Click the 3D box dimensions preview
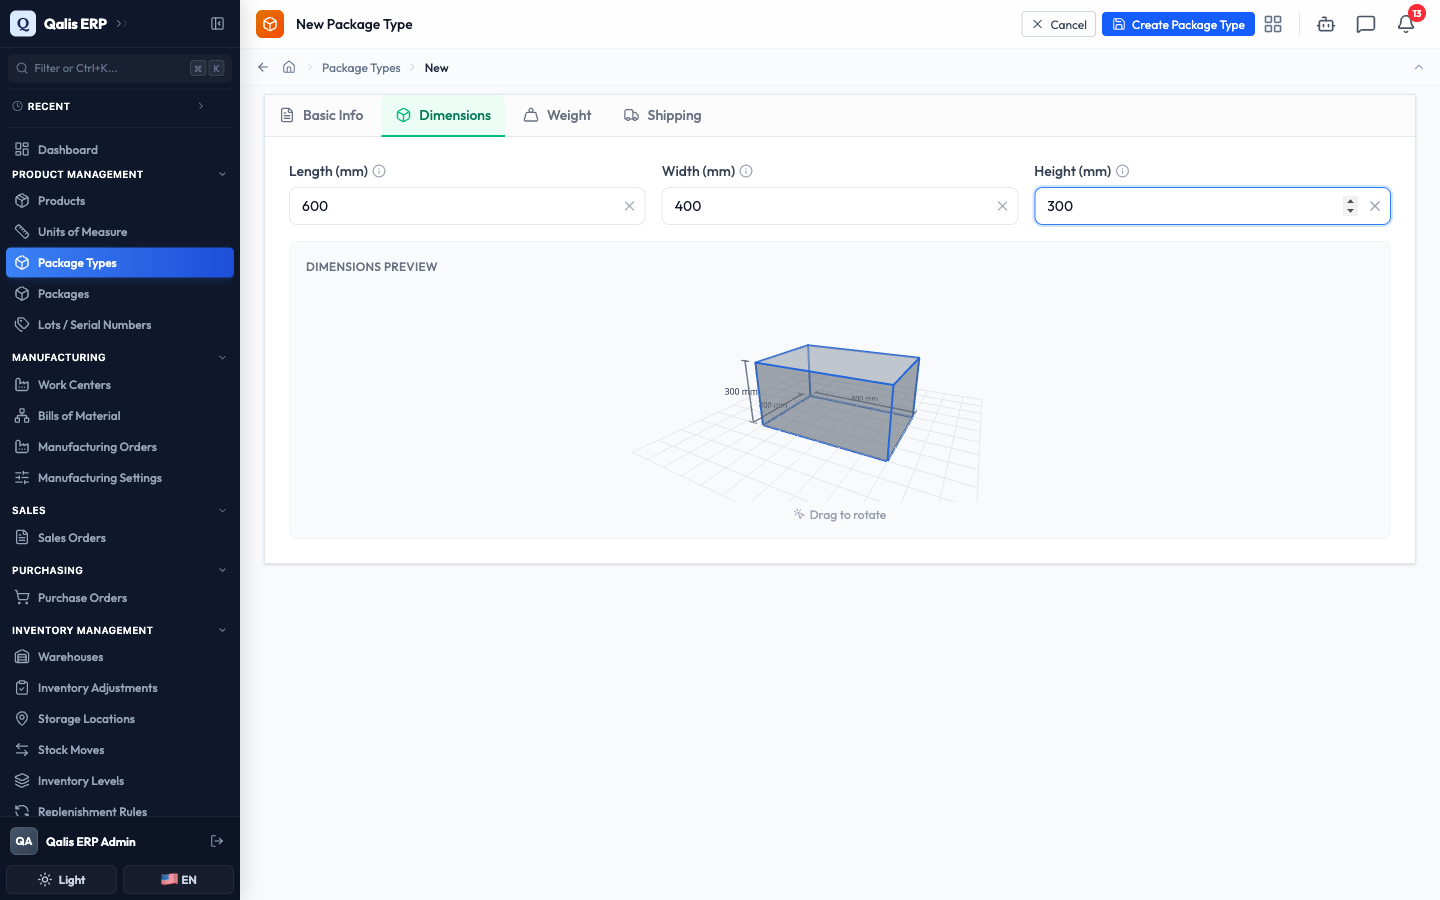Screen dimensions: 1440x900 (835, 403)
